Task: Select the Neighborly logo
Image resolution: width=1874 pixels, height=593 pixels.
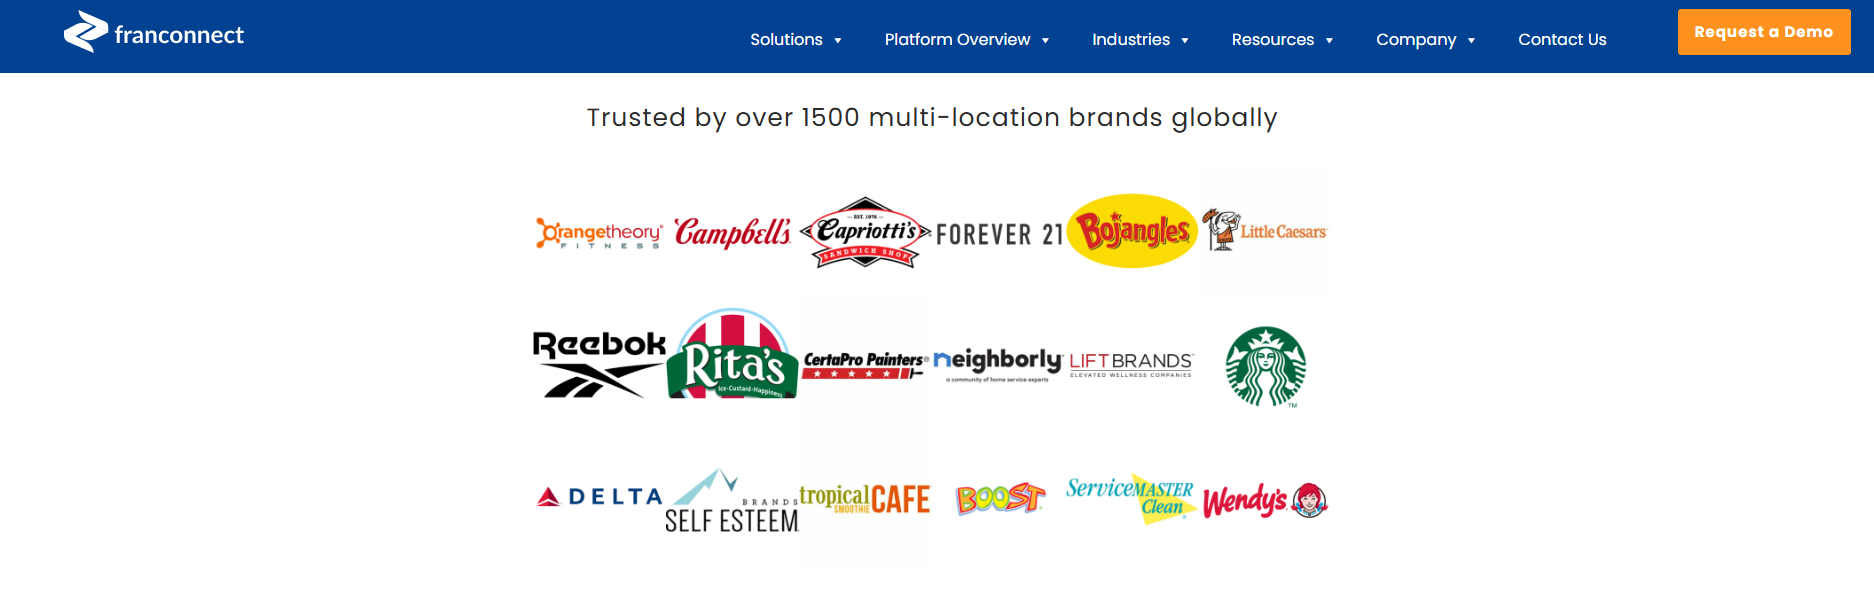Action: click(x=997, y=364)
